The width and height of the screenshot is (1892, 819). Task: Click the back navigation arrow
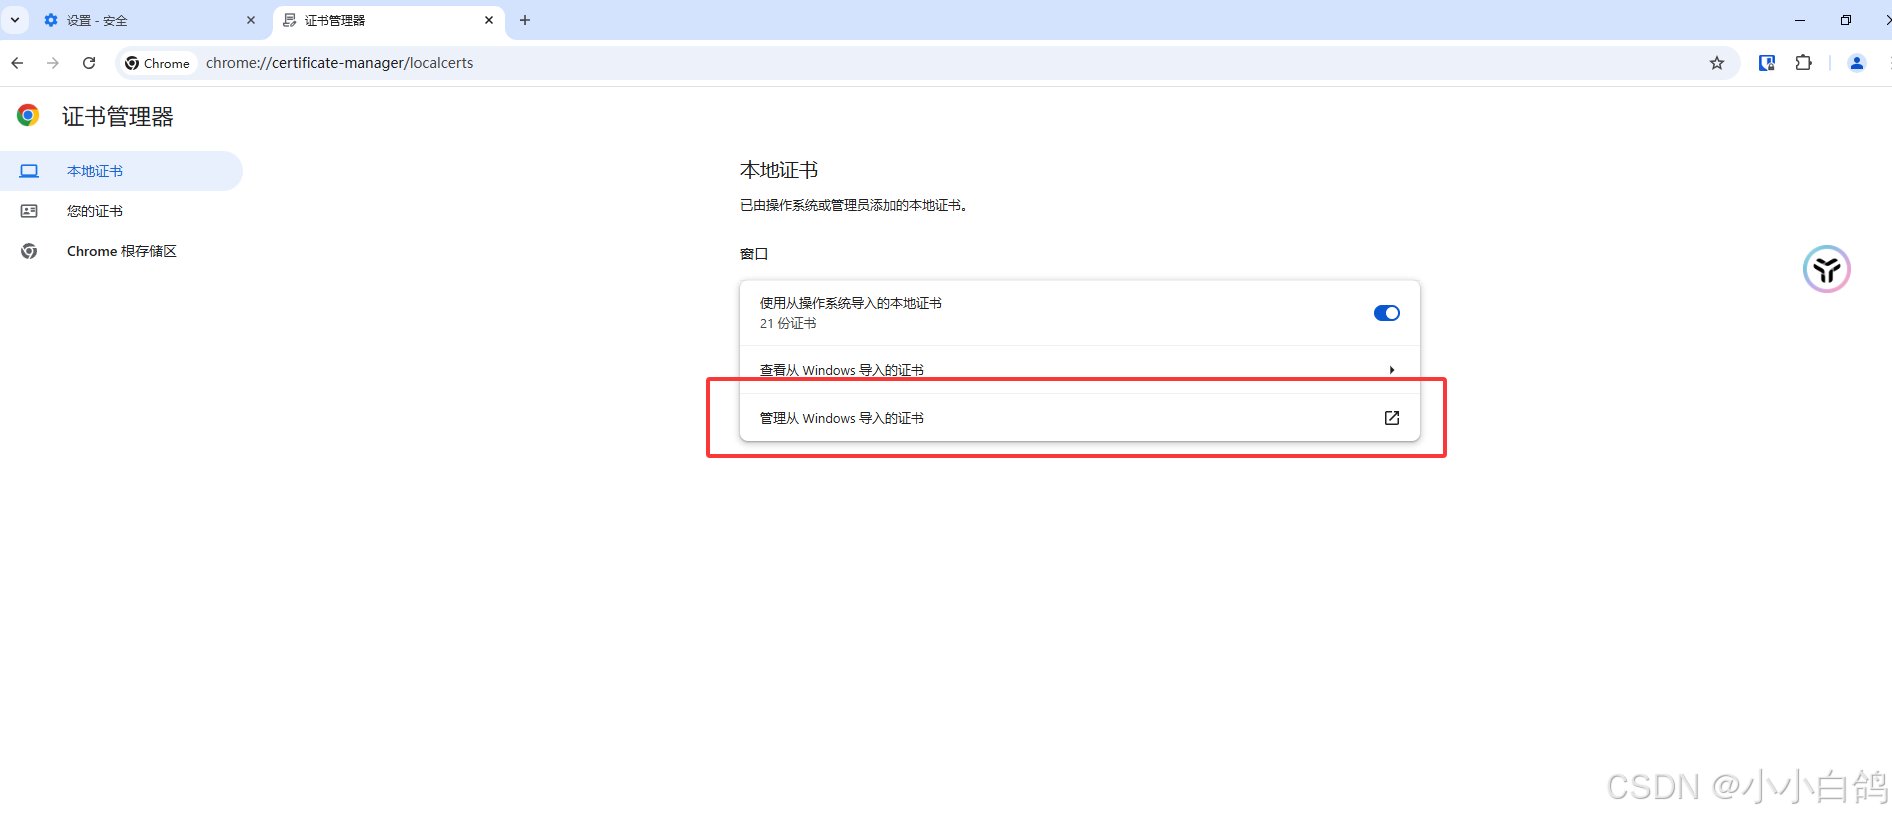pyautogui.click(x=17, y=63)
